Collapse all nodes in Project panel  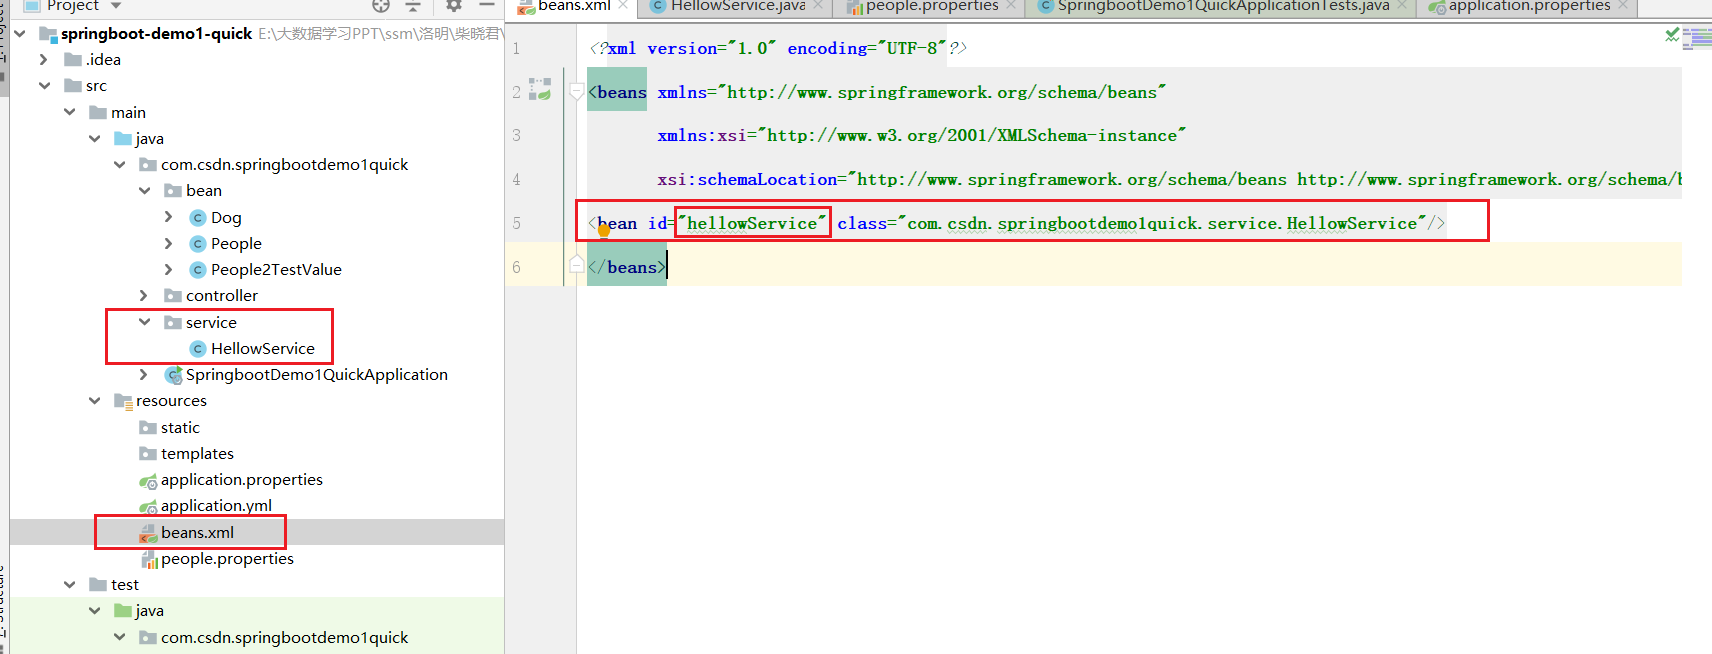pos(413,6)
